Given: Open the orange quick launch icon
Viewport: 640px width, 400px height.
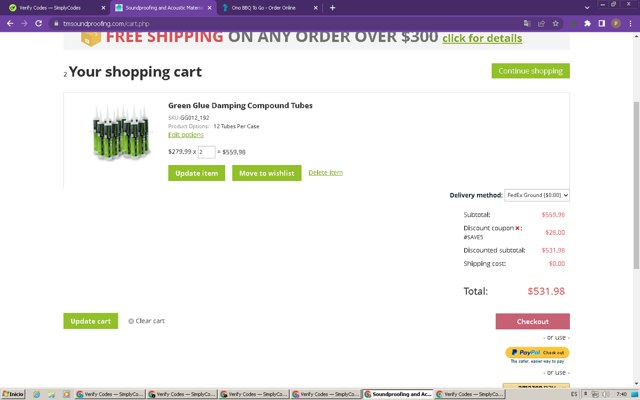Looking at the screenshot, I should click(66, 394).
